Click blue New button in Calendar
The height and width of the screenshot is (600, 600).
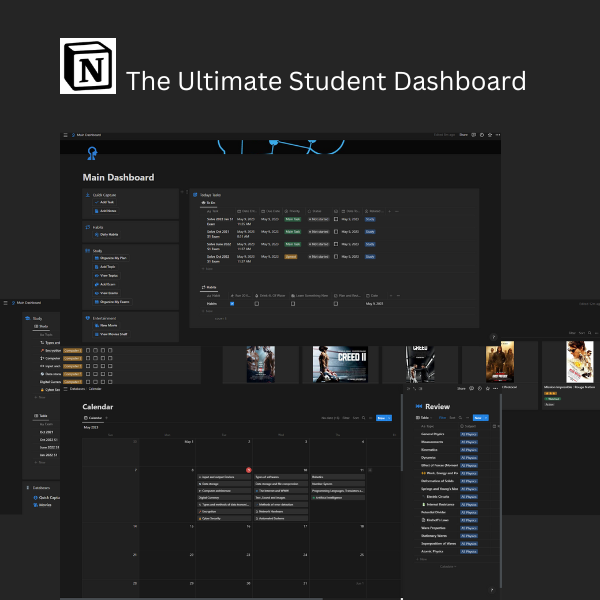coord(381,418)
